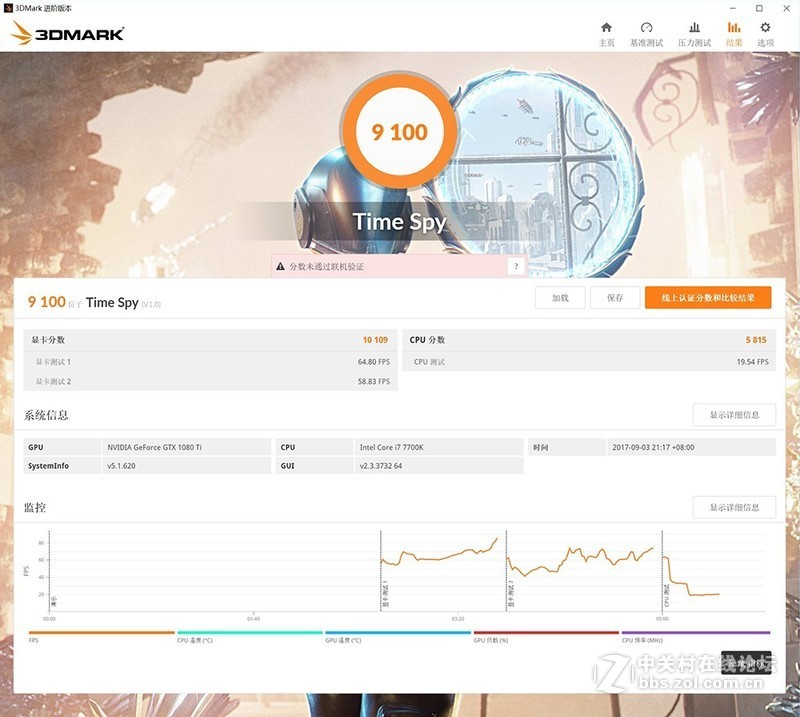Click the 64.80 FPS value

coord(373,362)
